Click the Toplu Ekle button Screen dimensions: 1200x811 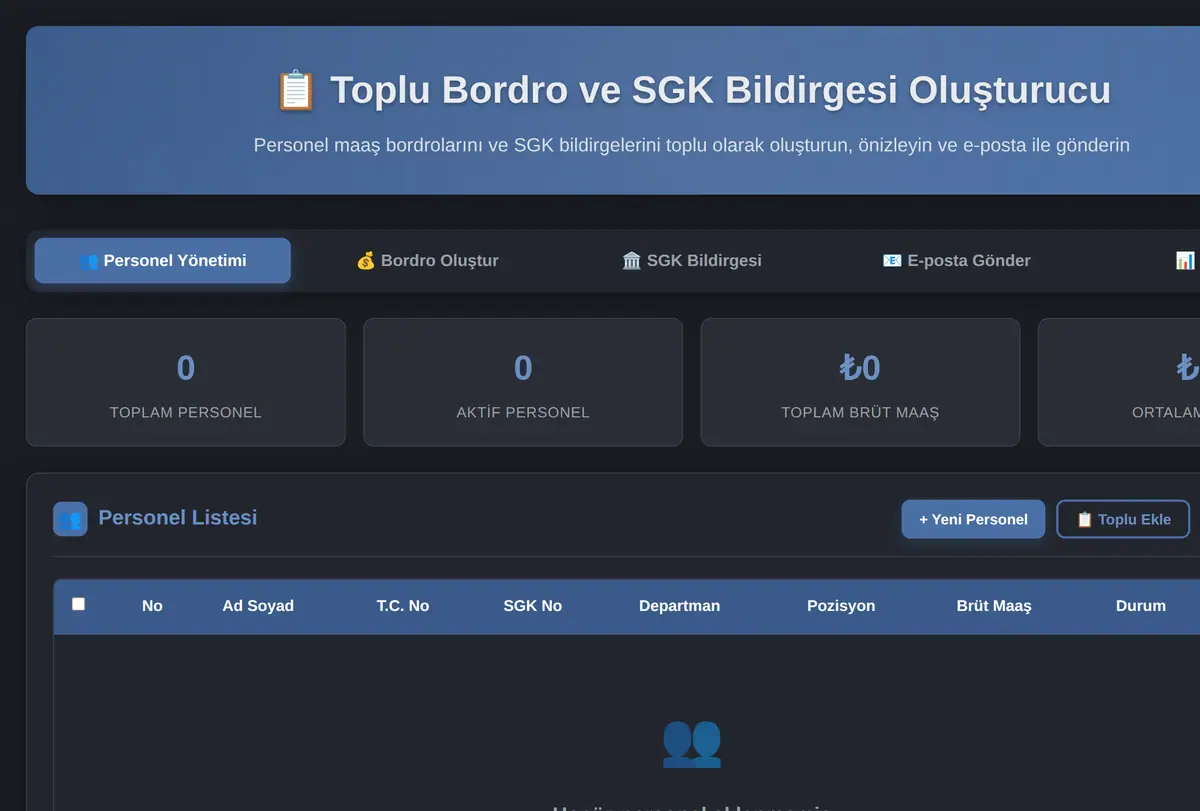tap(1123, 519)
